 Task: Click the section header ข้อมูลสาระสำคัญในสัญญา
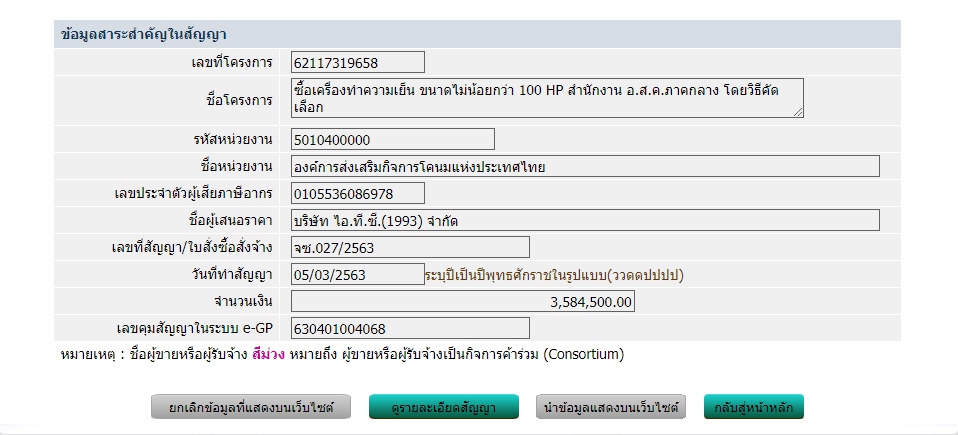144,34
